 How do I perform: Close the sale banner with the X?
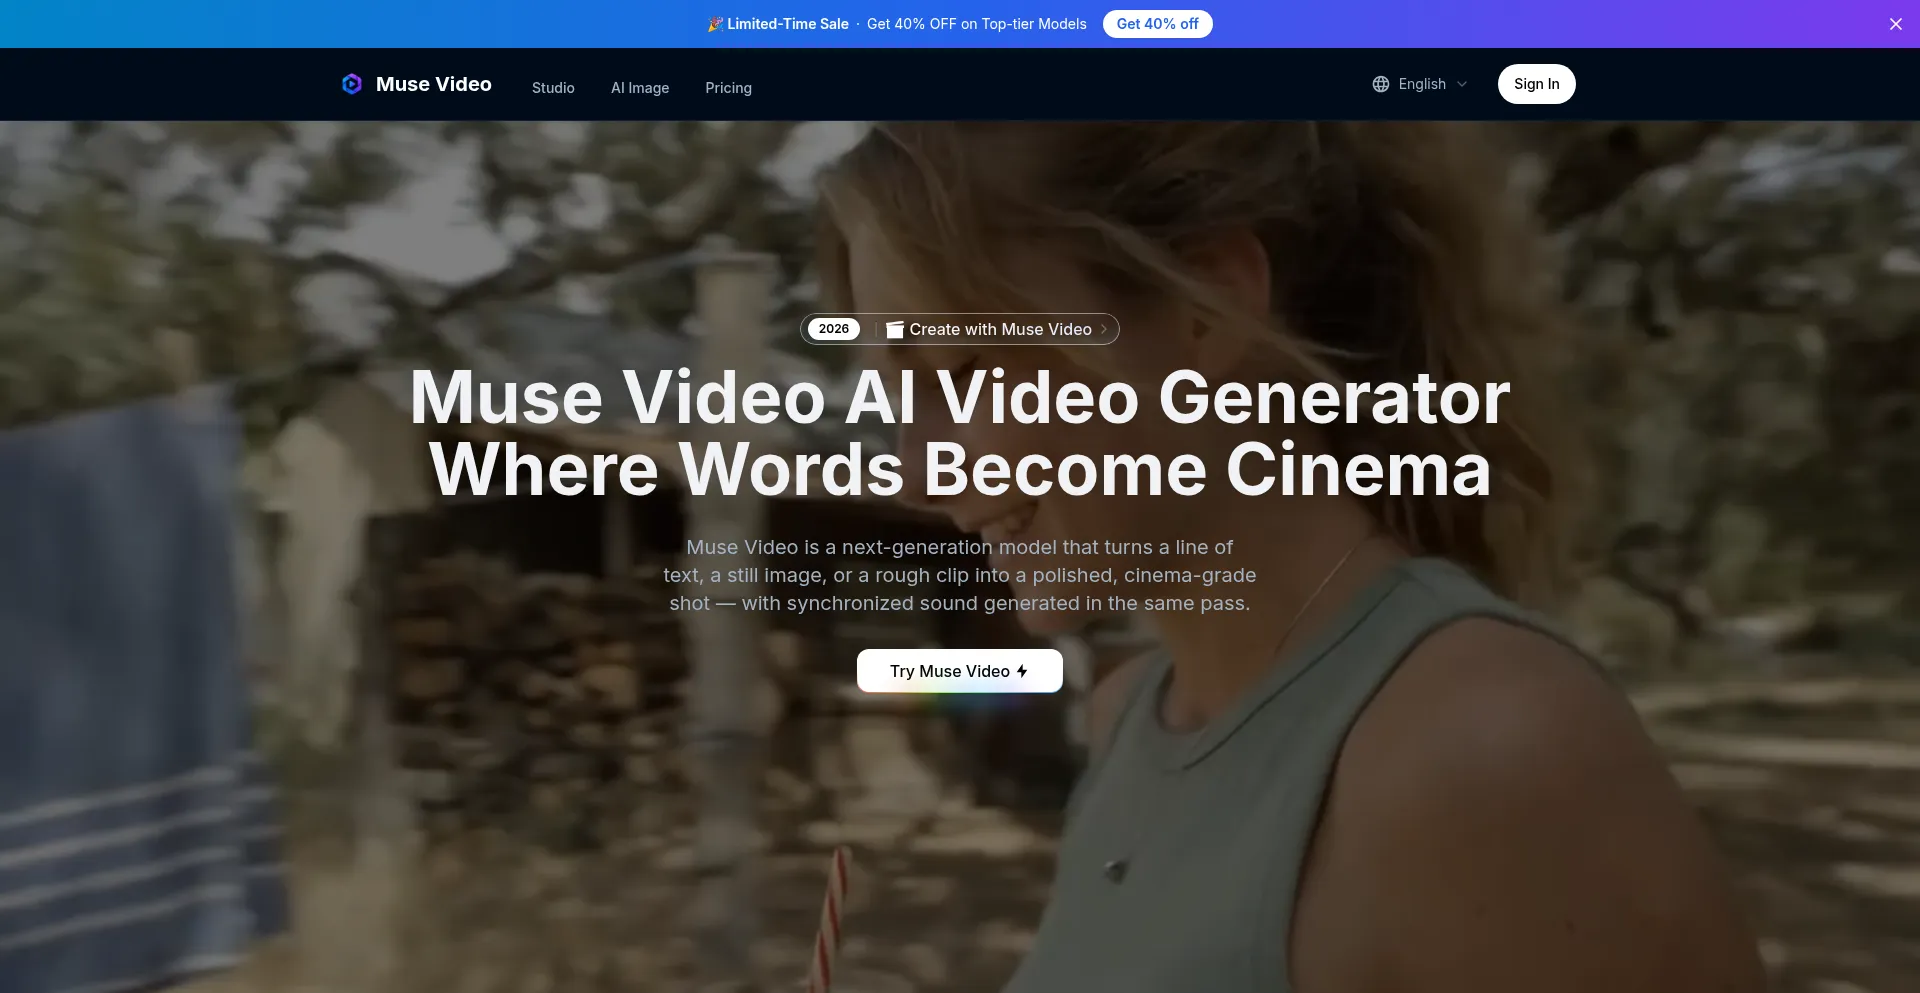point(1896,24)
